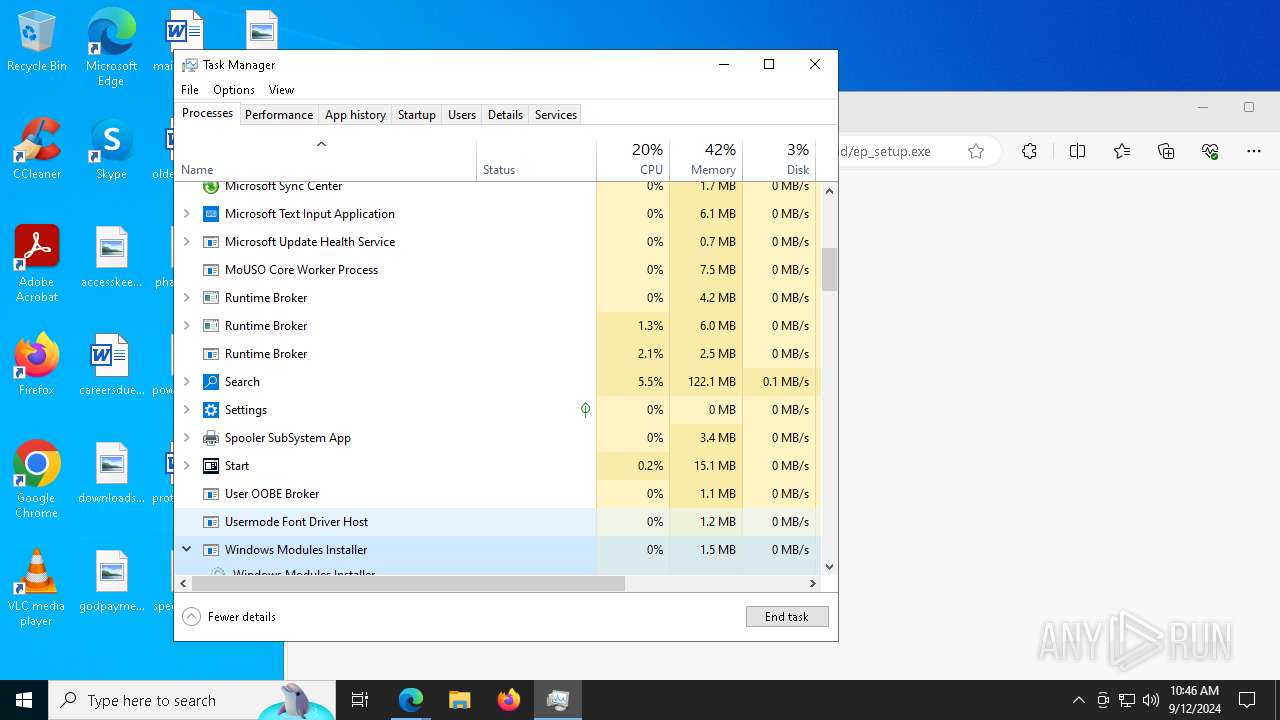
Task: Click the Task View taskbar button
Action: click(x=360, y=700)
